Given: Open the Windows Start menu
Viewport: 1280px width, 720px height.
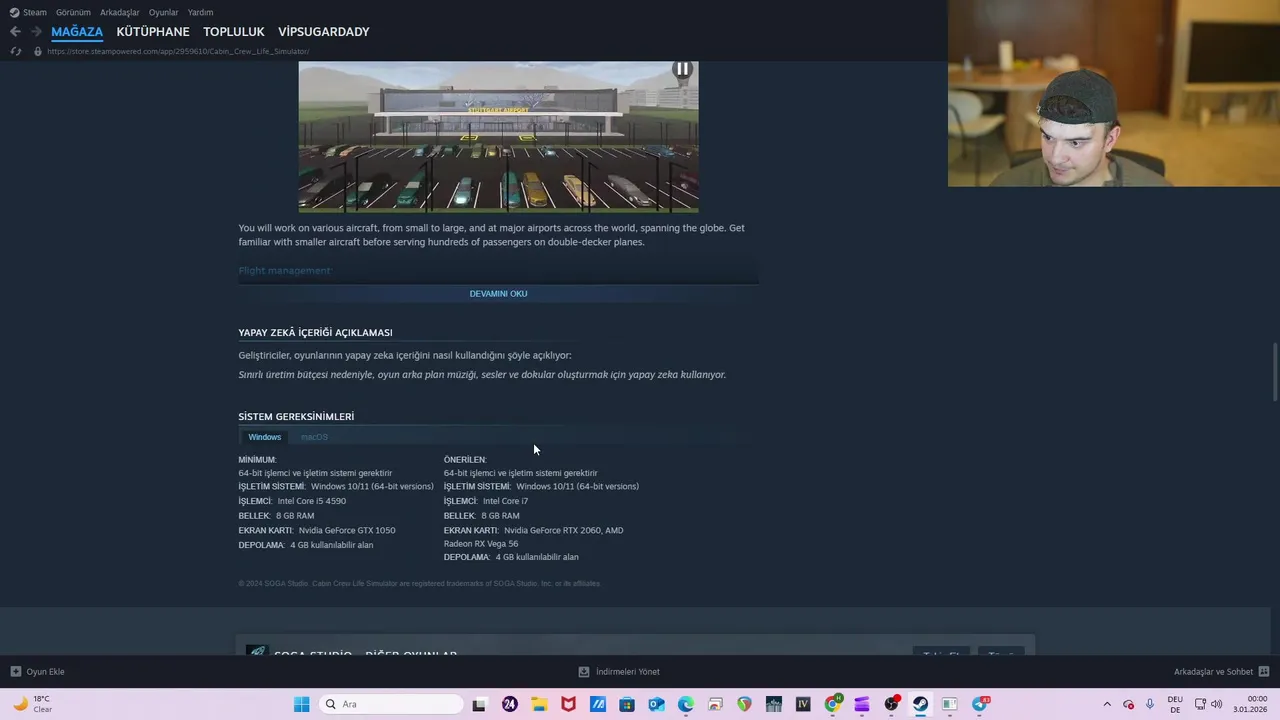Looking at the screenshot, I should [x=301, y=704].
